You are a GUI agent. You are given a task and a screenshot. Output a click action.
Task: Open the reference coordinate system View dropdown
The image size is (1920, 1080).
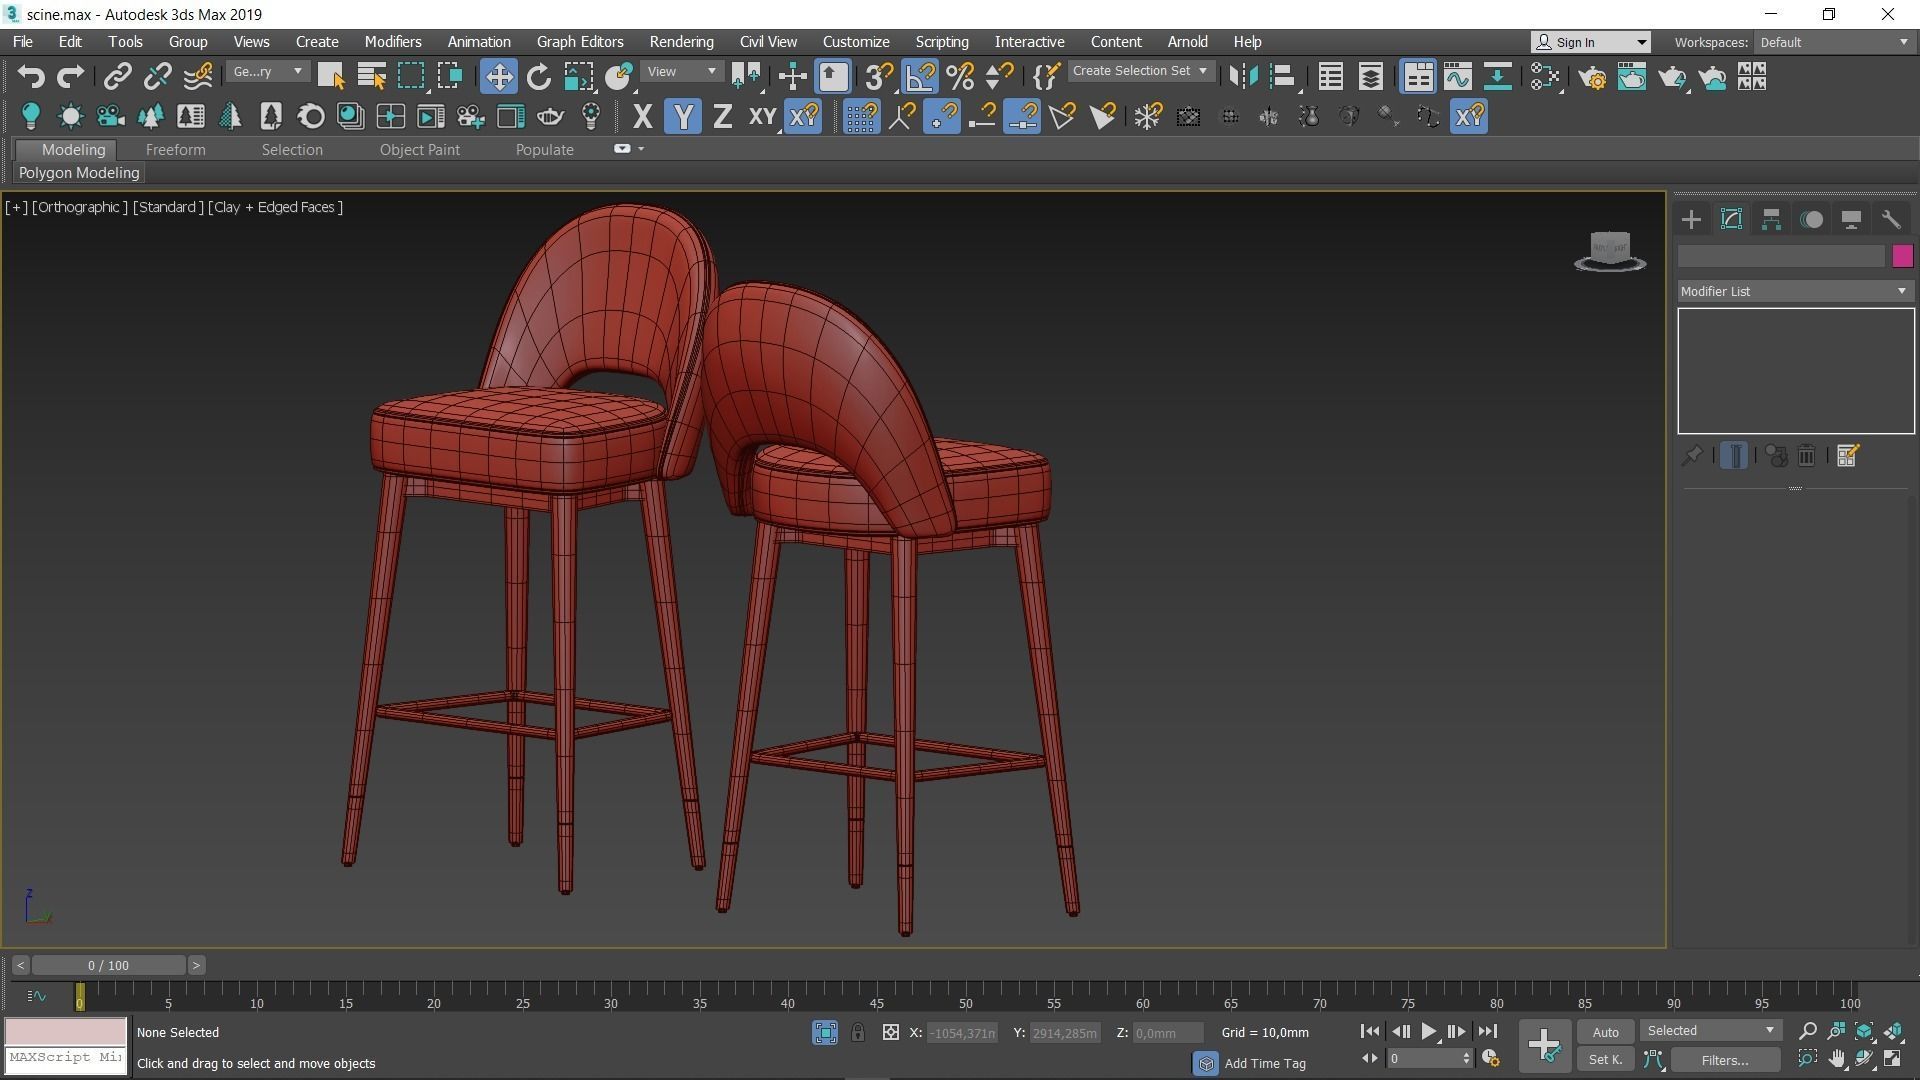[681, 72]
